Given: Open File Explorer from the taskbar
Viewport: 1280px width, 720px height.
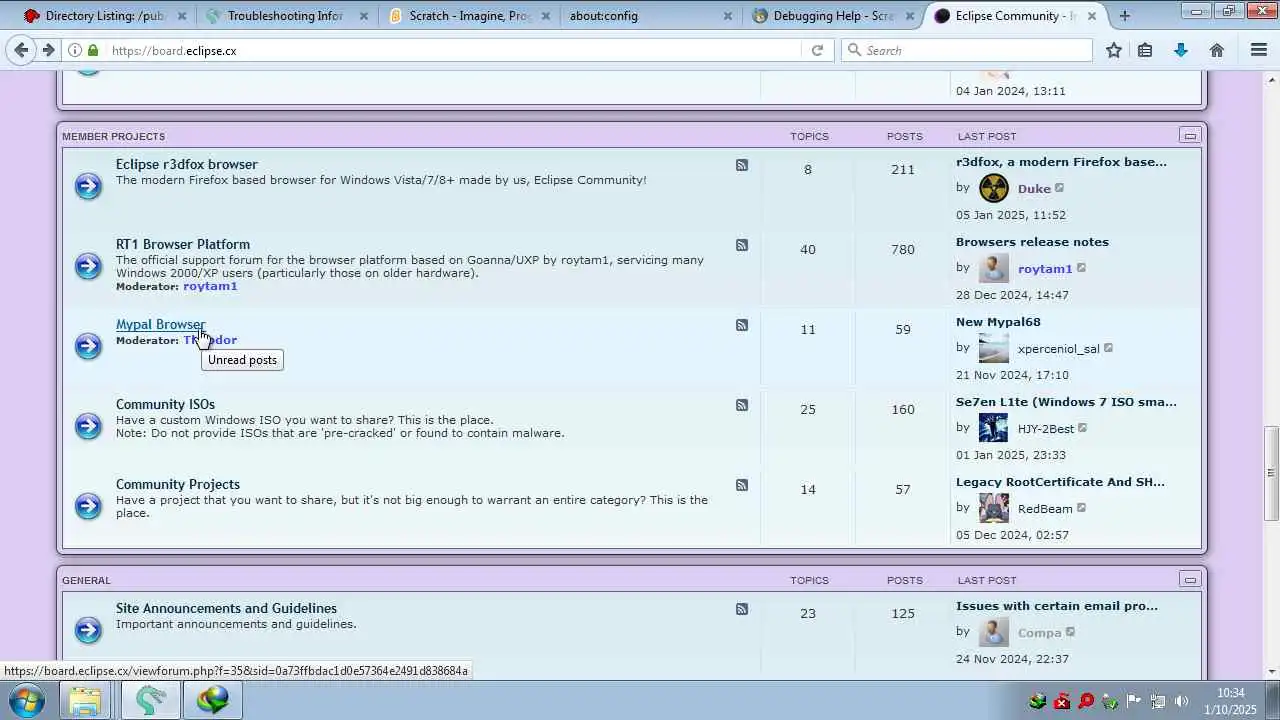Looking at the screenshot, I should tap(86, 700).
